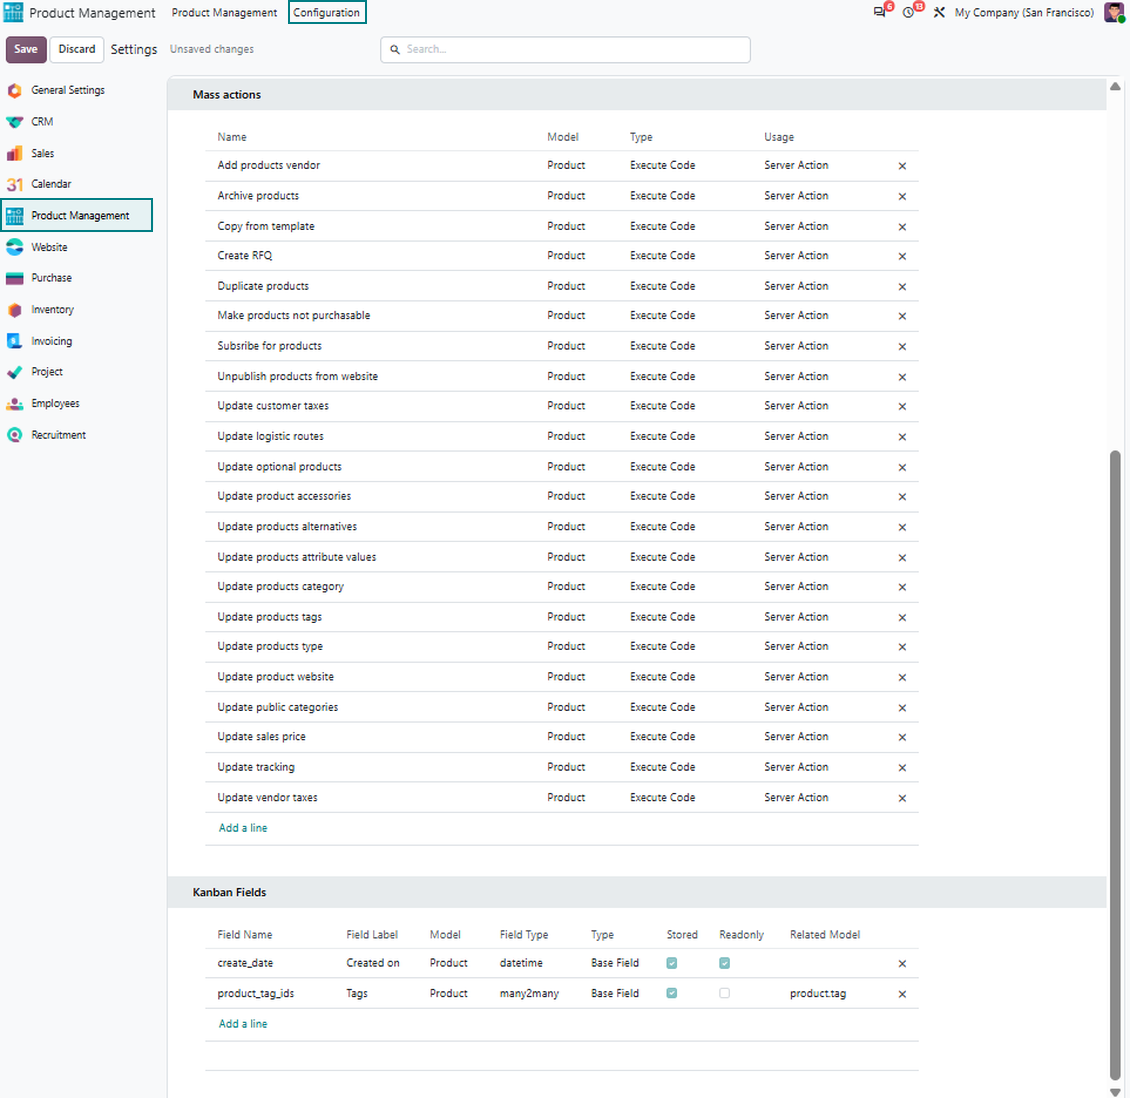Toggle Readonly checkbox for create_date
Screen dimensions: 1130x1098
click(724, 963)
